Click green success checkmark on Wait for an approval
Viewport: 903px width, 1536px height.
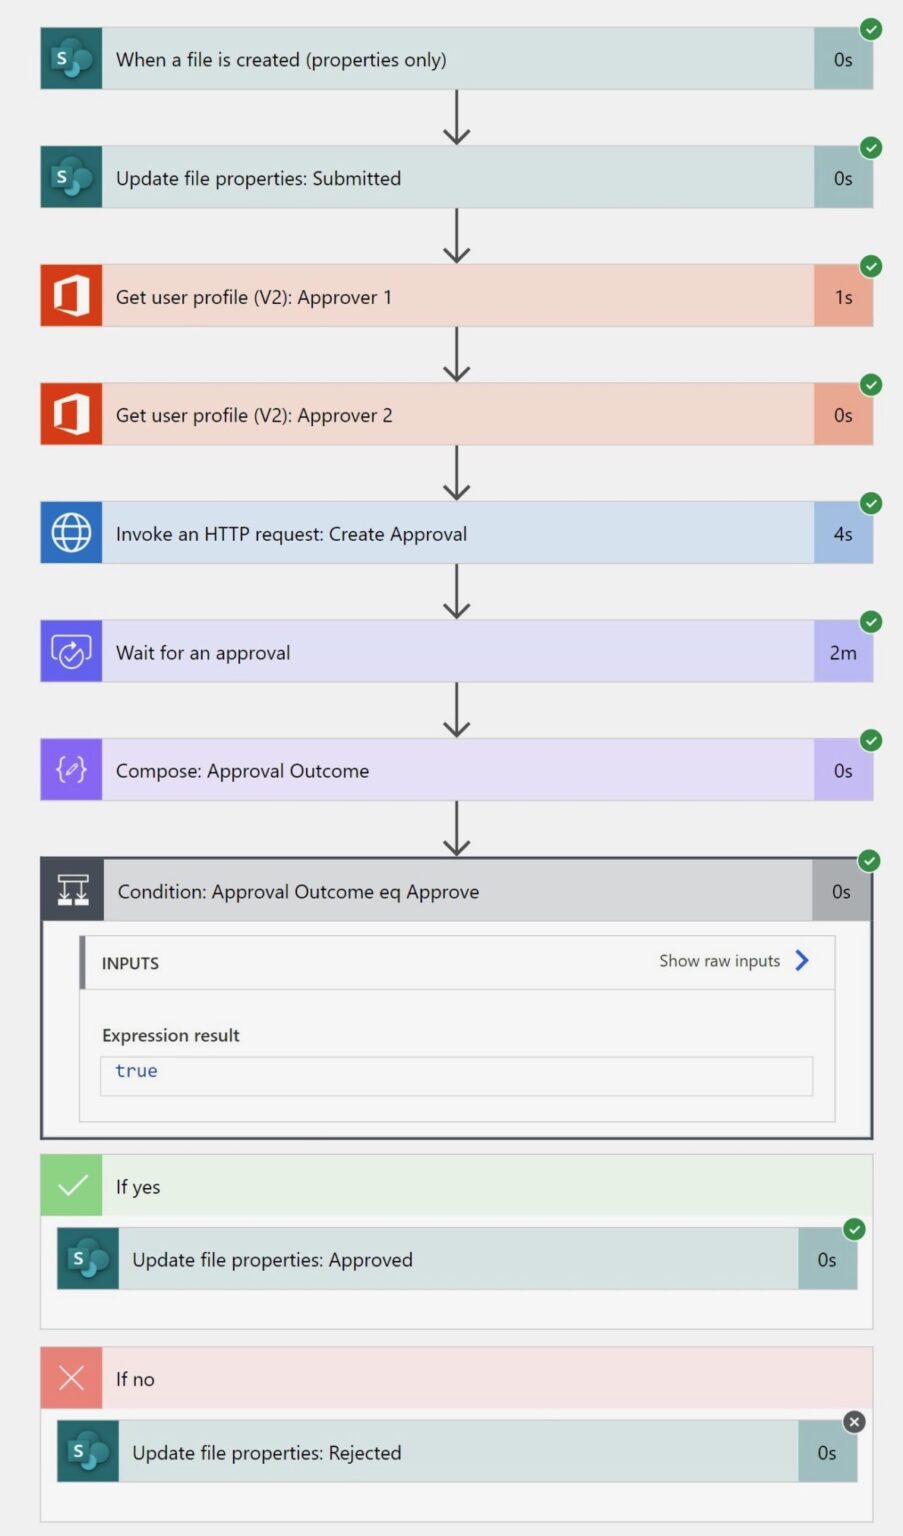(x=871, y=622)
